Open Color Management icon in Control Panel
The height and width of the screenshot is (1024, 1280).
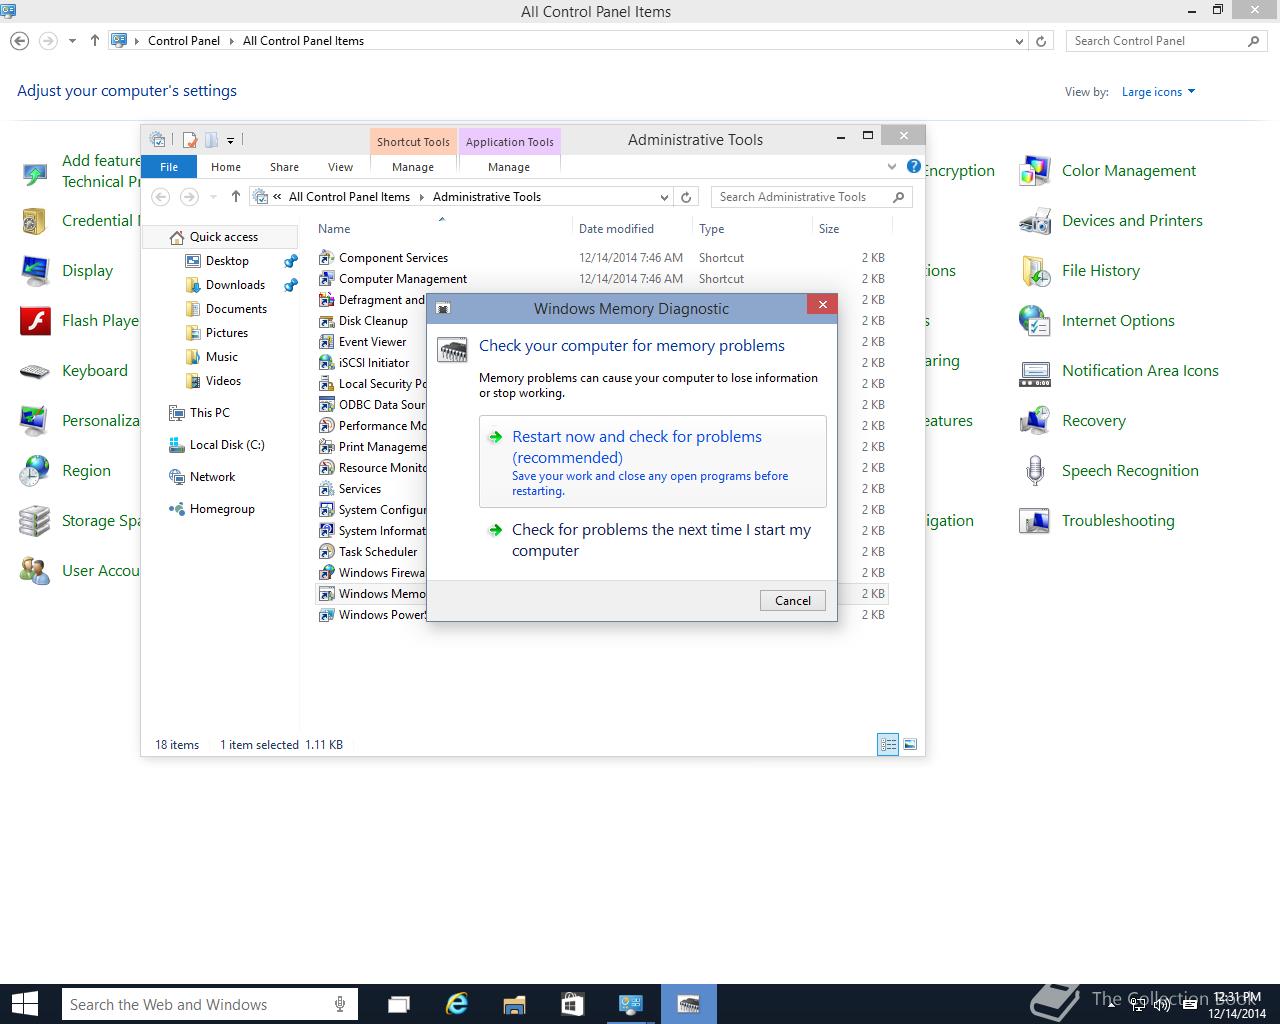pos(1034,171)
